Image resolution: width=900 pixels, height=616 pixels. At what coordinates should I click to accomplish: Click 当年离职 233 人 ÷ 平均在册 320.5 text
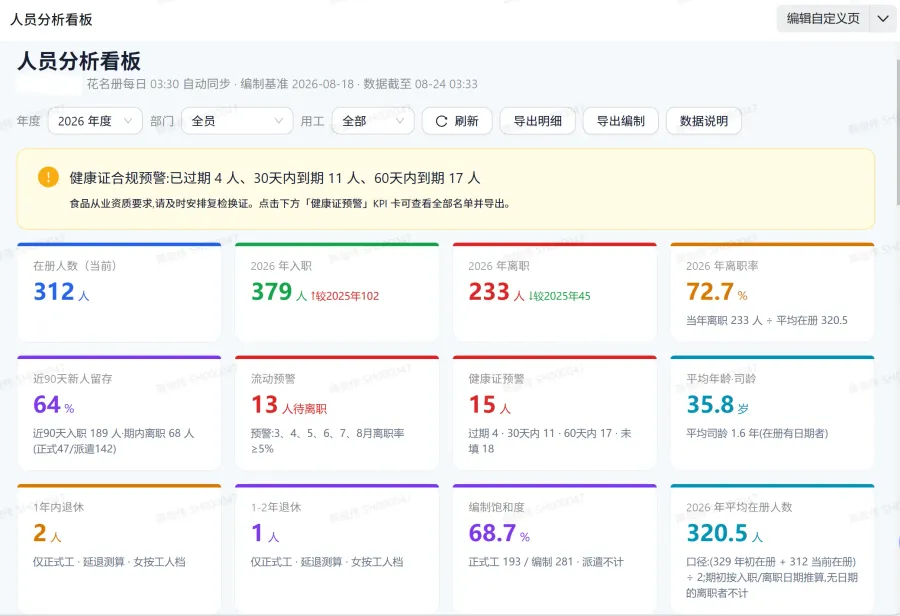point(767,320)
